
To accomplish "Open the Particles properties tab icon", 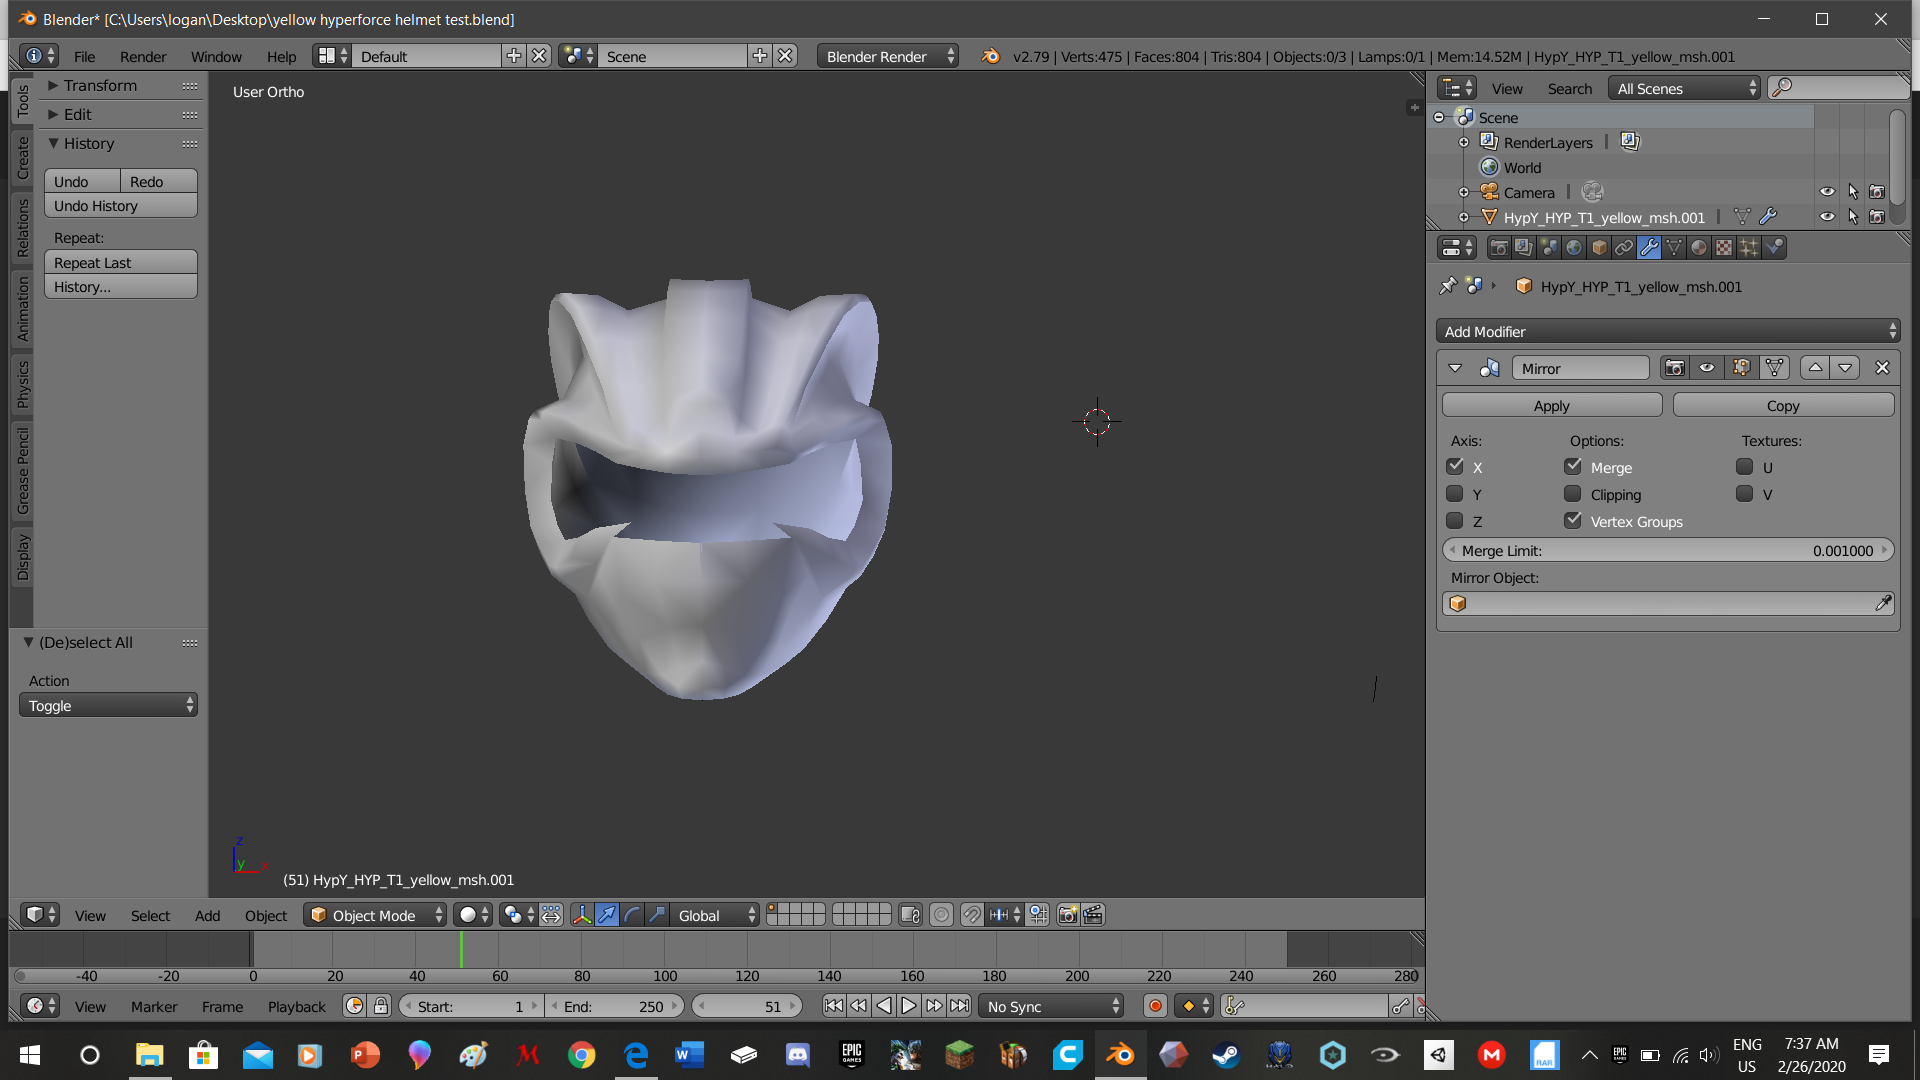I will click(1749, 248).
